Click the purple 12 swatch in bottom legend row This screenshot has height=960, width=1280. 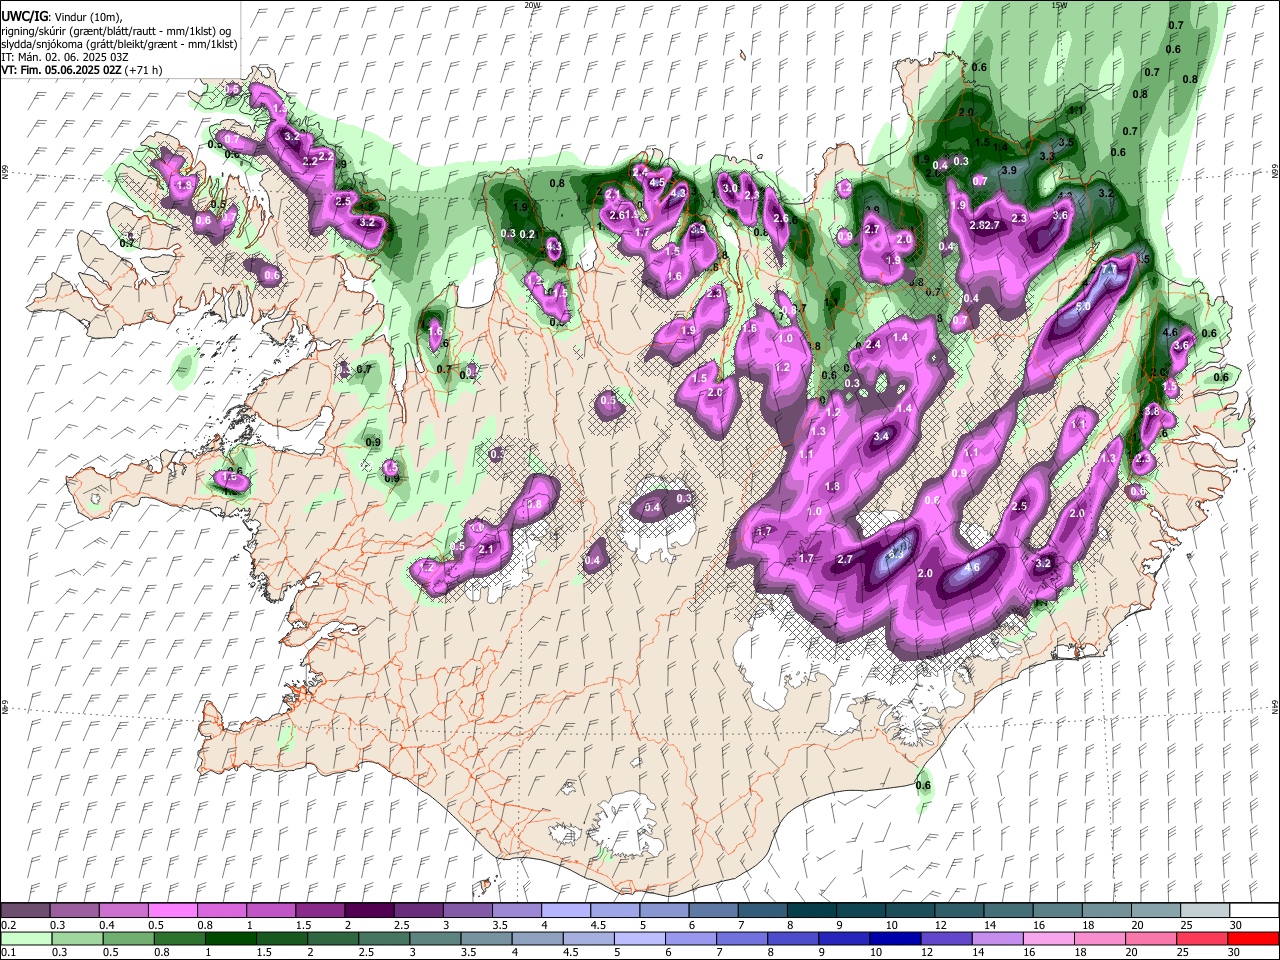tap(945, 938)
